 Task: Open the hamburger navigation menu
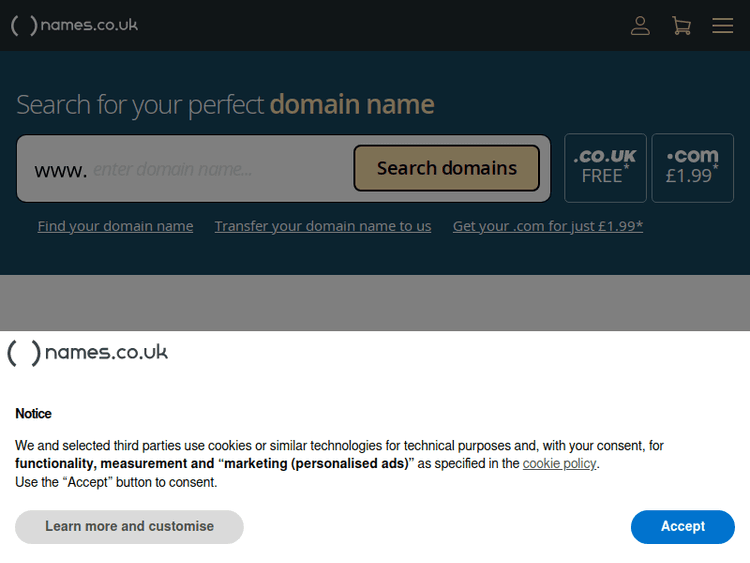722,26
